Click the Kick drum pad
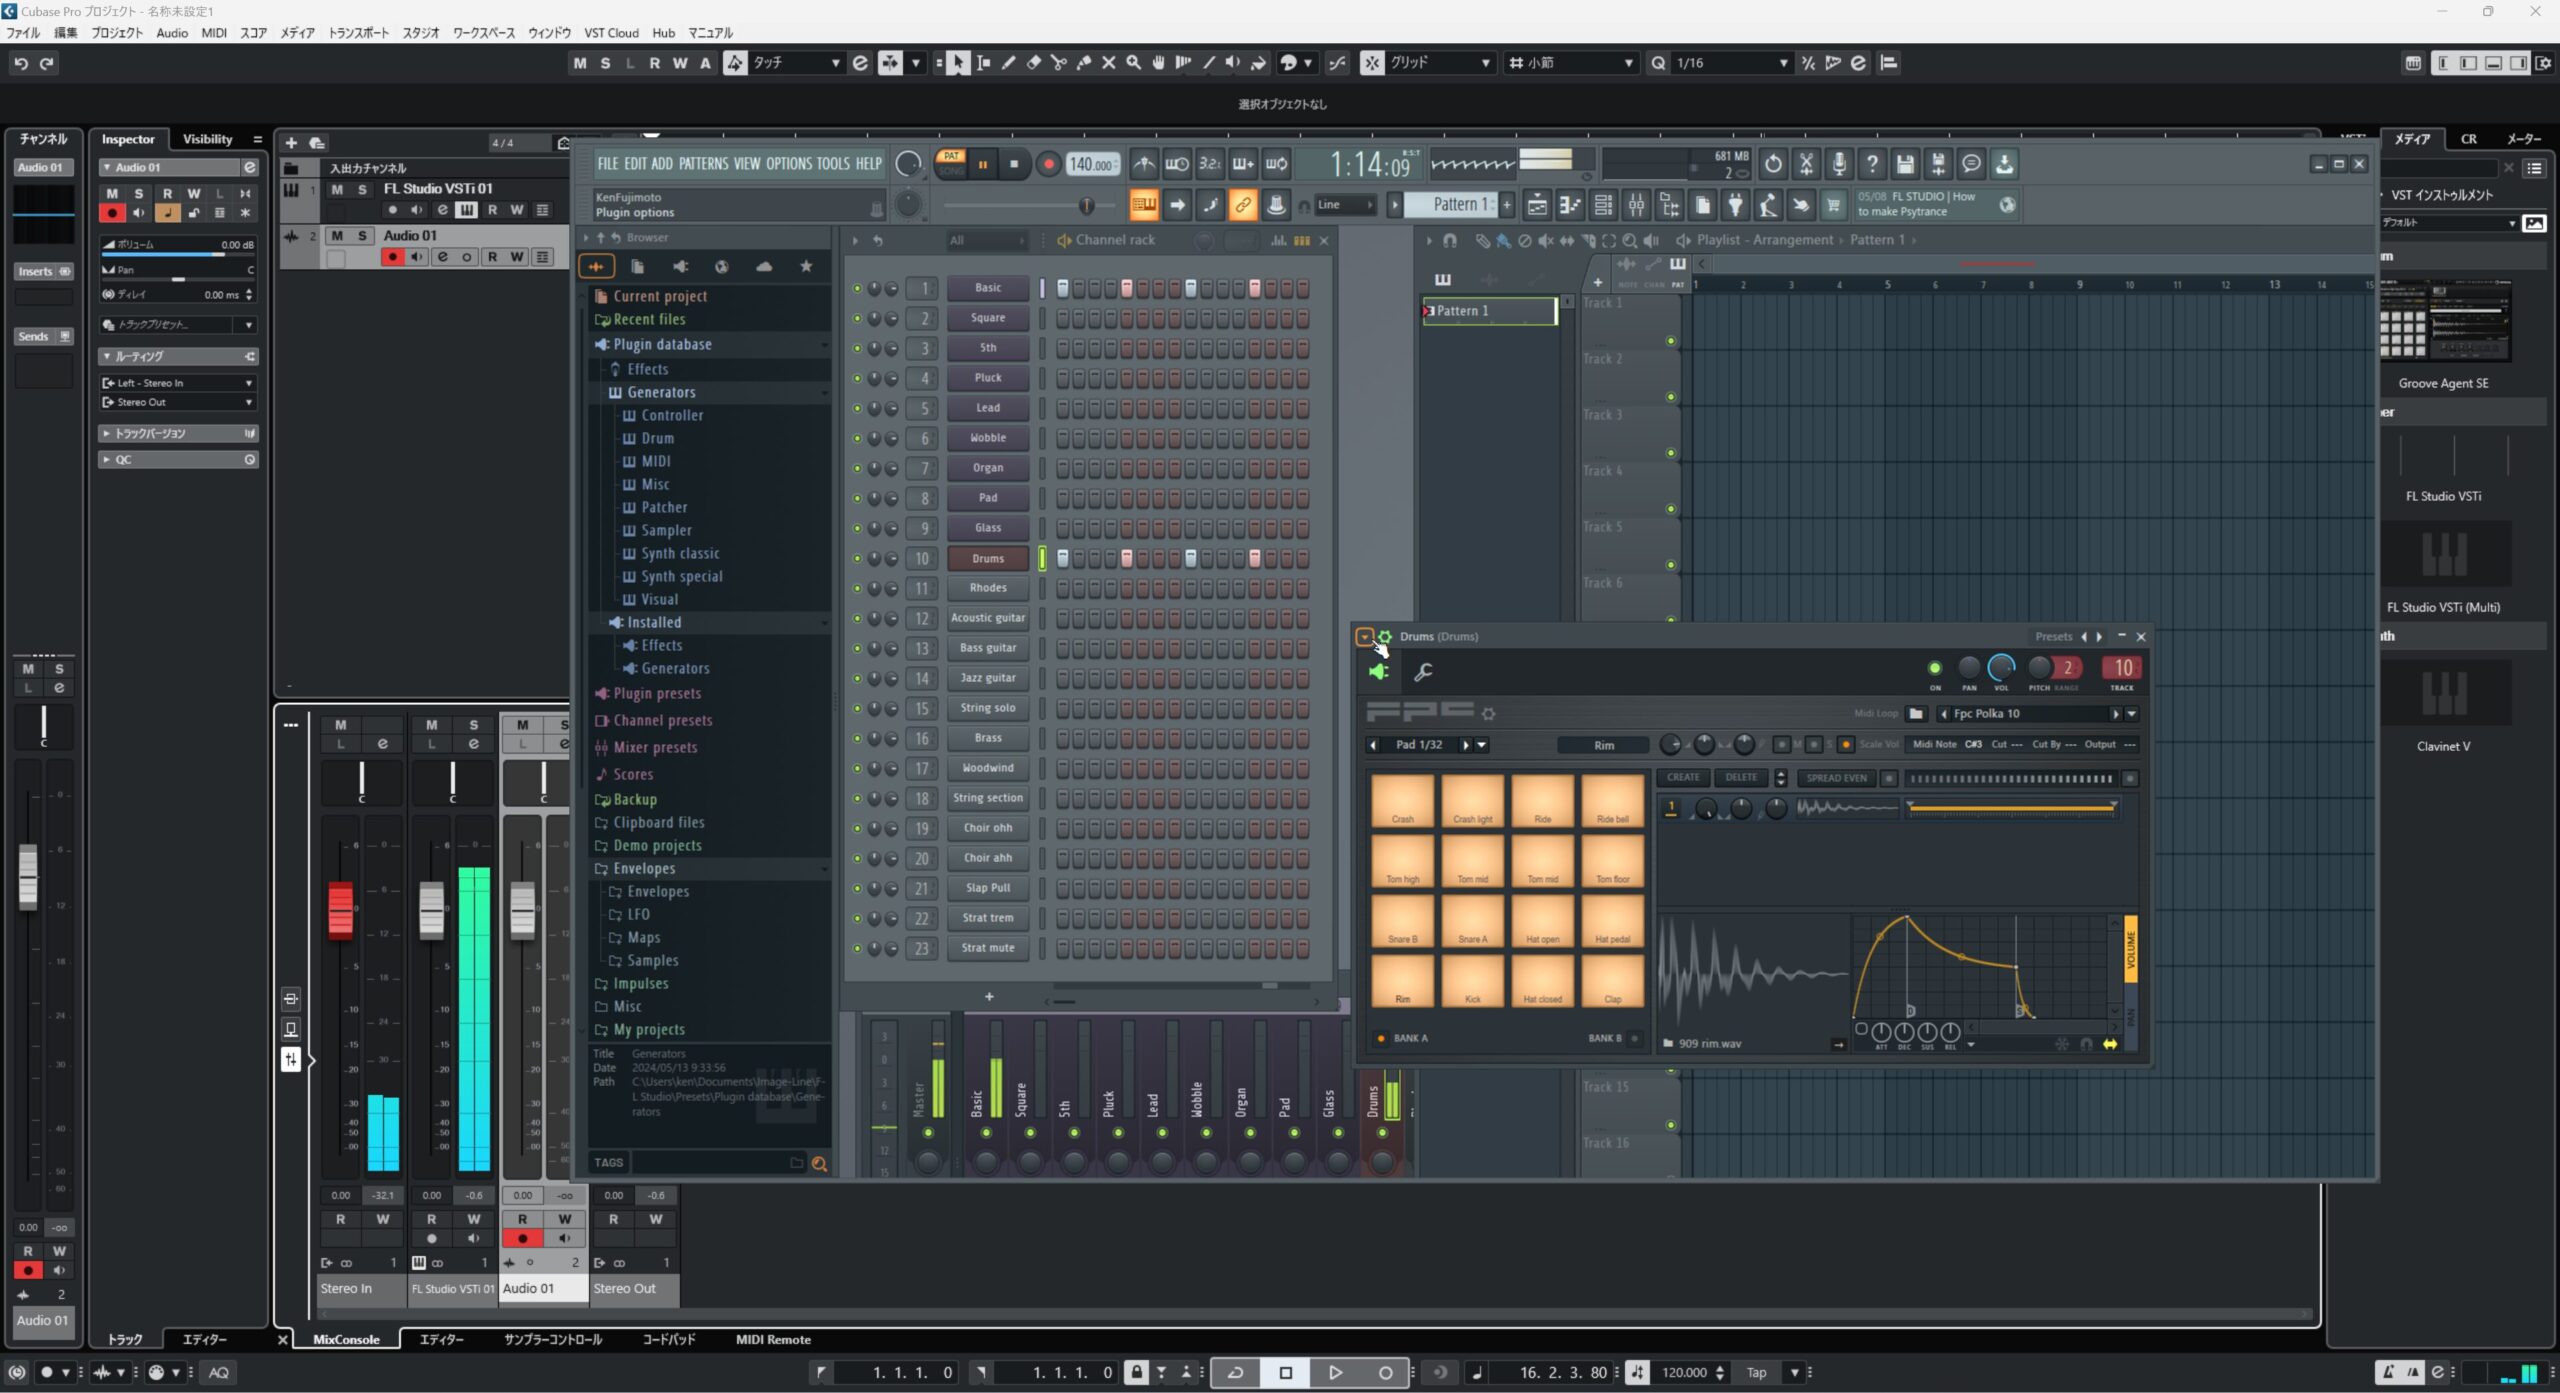The image size is (2560, 1393). 1473,981
